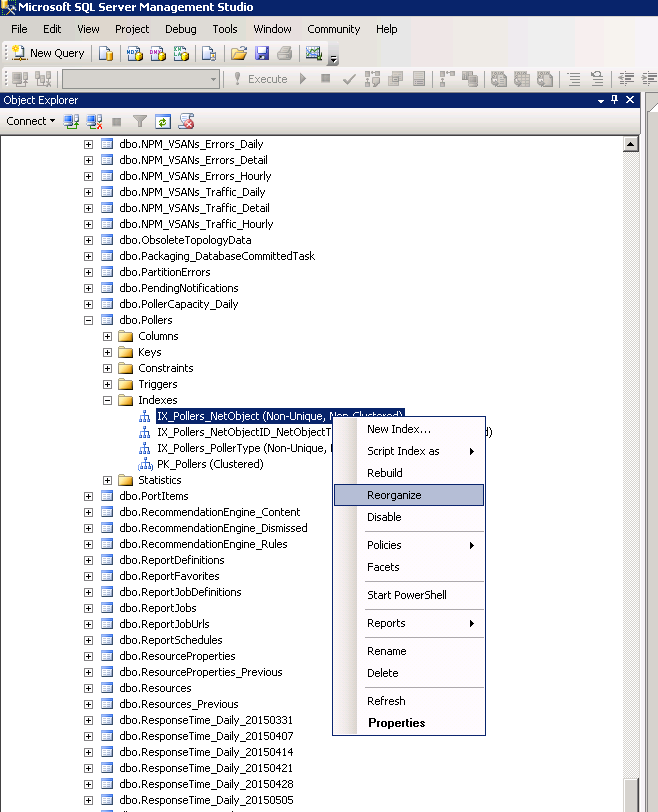The image size is (658, 812).
Task: Toggle the Object Explorer auto-hide pin
Action: 615,99
